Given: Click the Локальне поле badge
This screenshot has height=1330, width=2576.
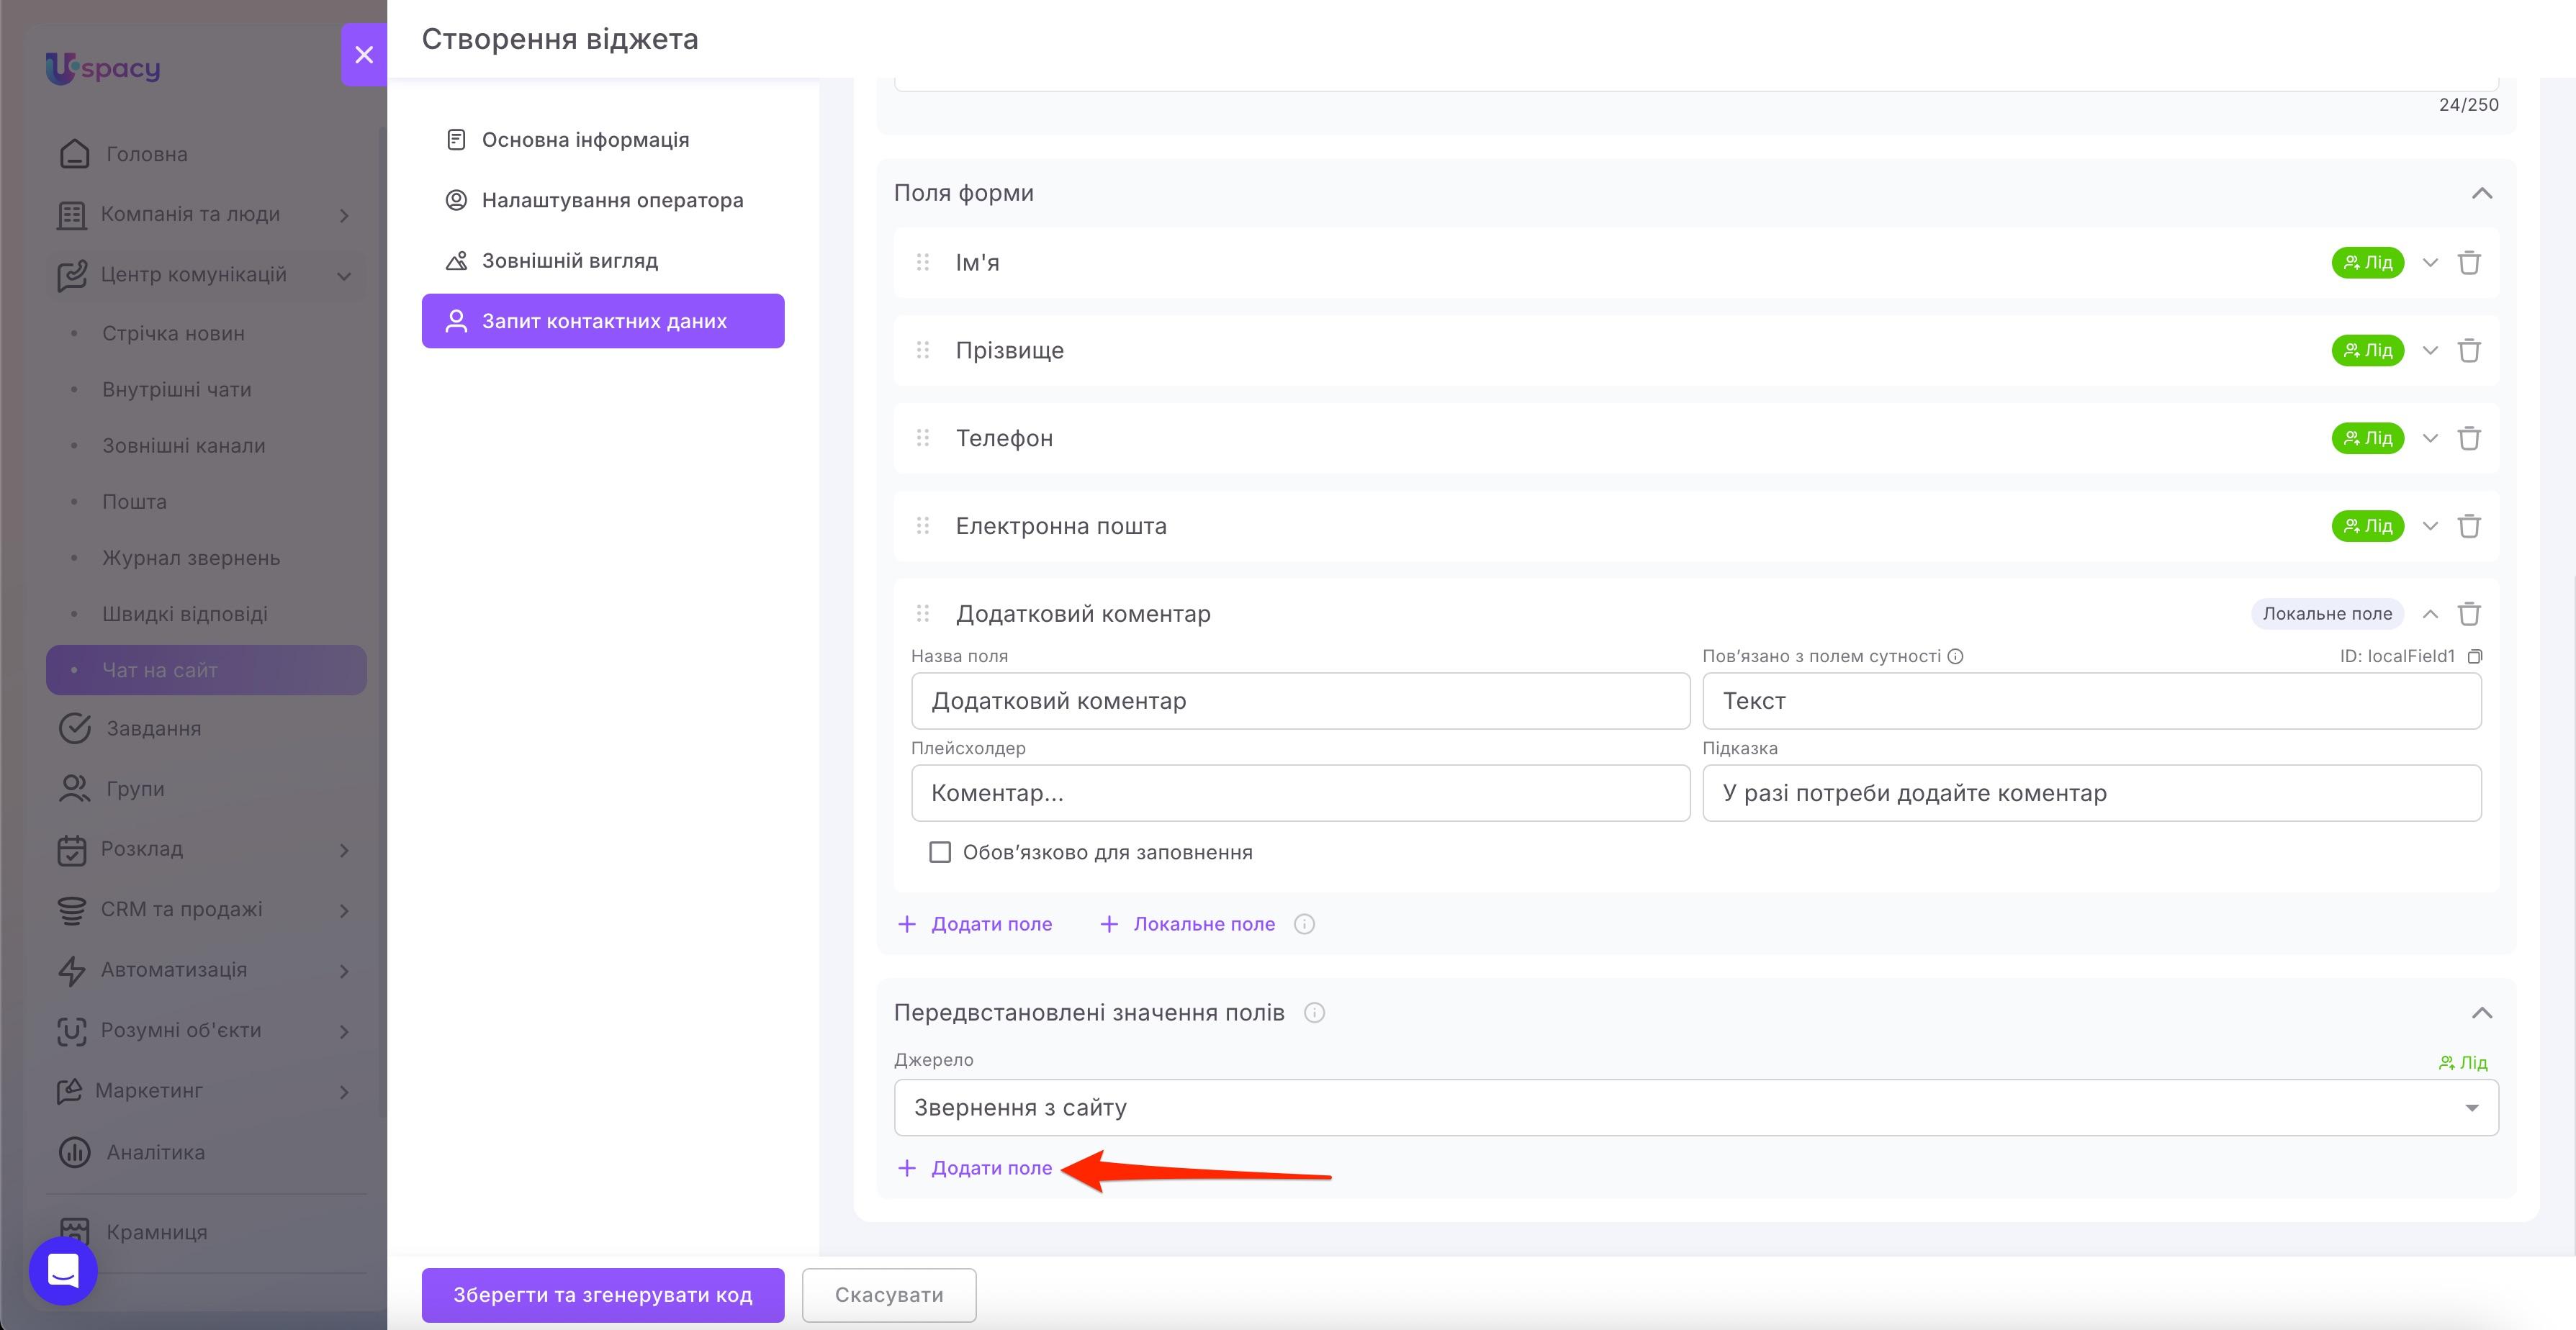Looking at the screenshot, I should 2327,614.
